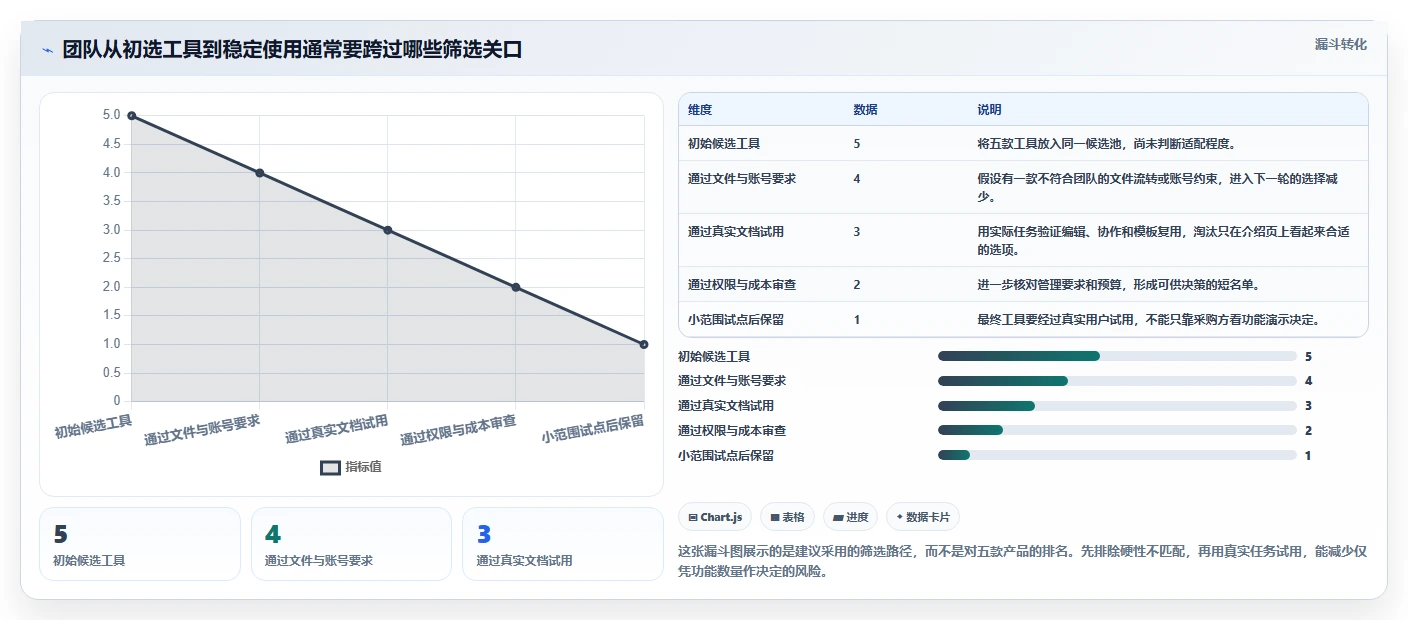
Task: Click the 说明 column header in the table
Action: [x=989, y=110]
